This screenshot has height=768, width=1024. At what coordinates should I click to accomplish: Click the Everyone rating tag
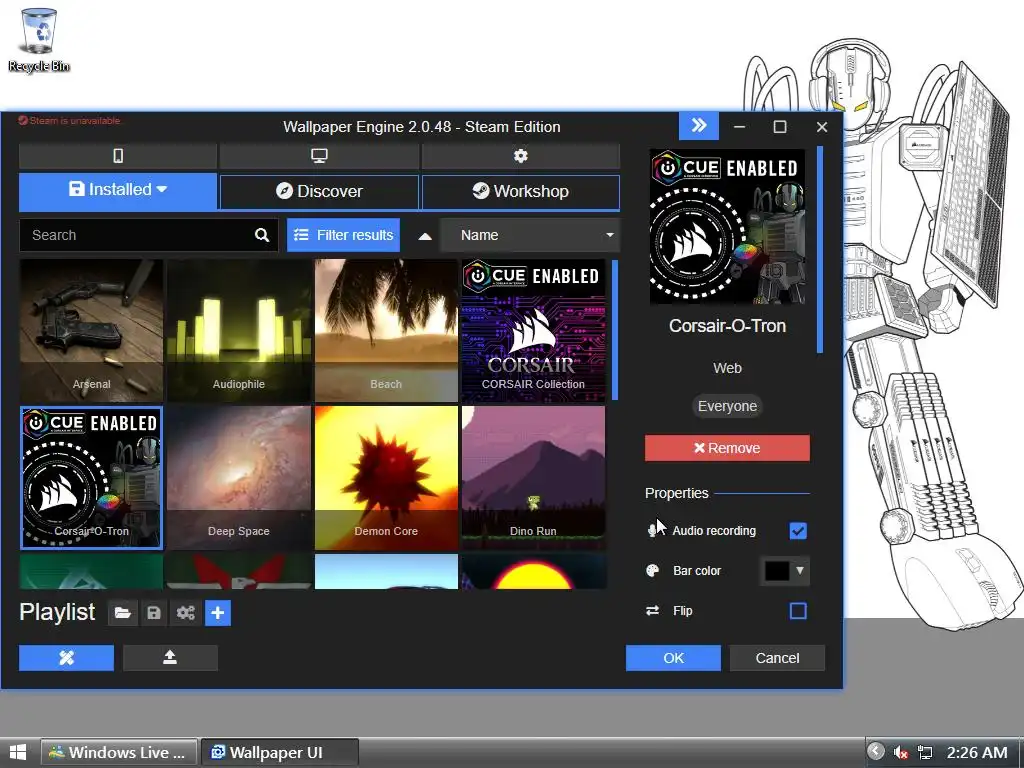(727, 406)
